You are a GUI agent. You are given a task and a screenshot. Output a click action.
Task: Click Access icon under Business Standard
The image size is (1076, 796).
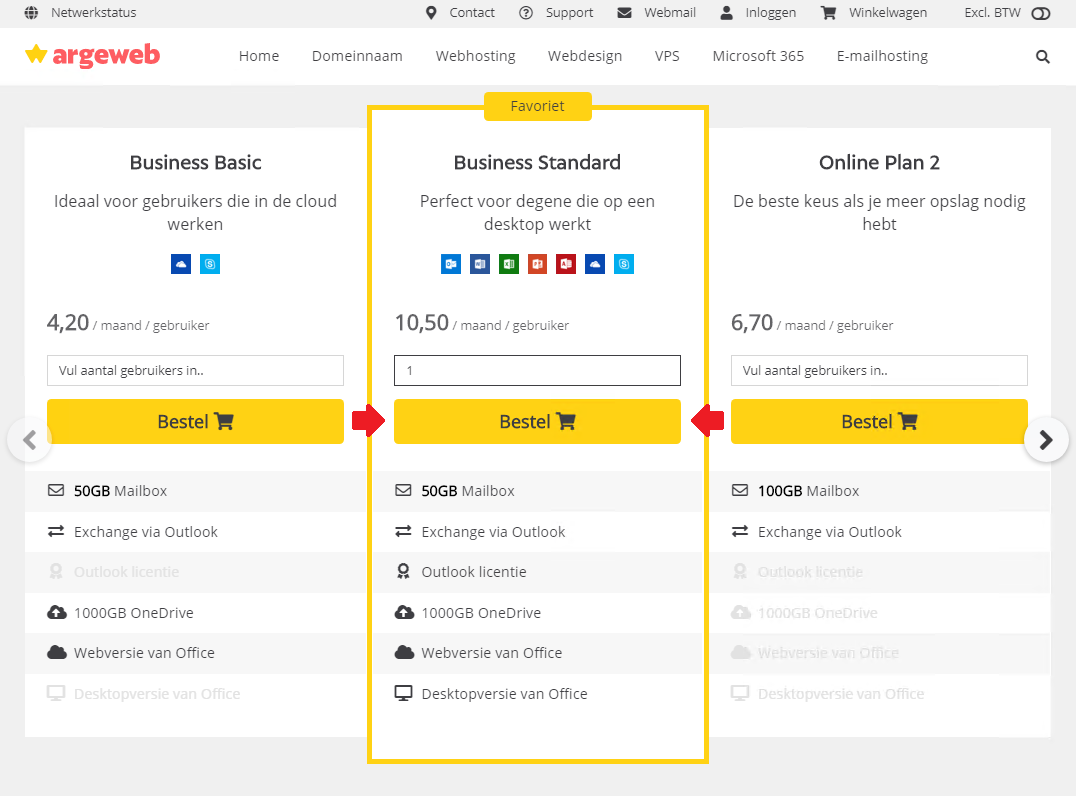(566, 264)
